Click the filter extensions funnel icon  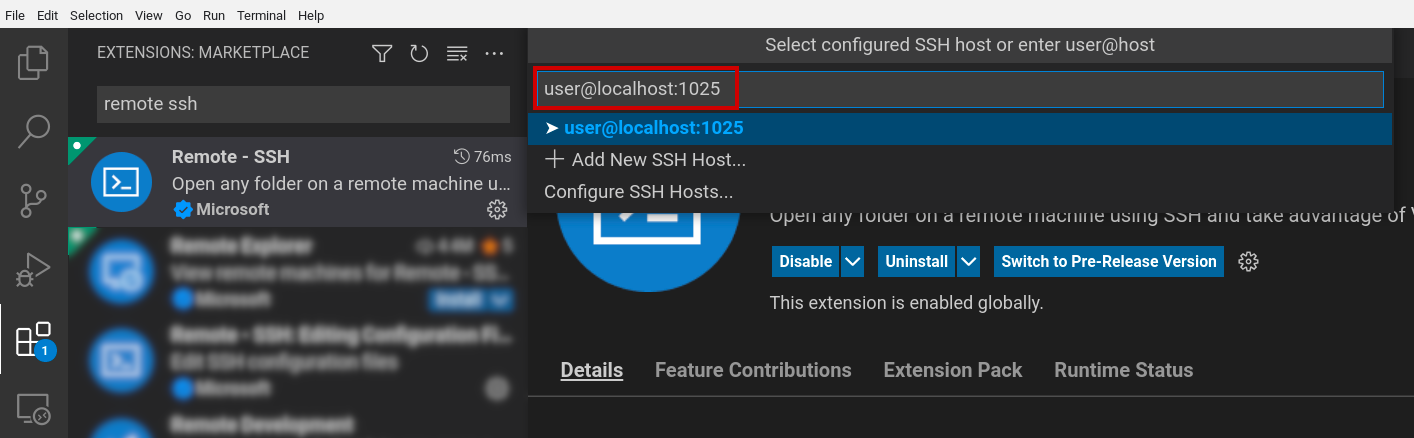click(x=382, y=53)
